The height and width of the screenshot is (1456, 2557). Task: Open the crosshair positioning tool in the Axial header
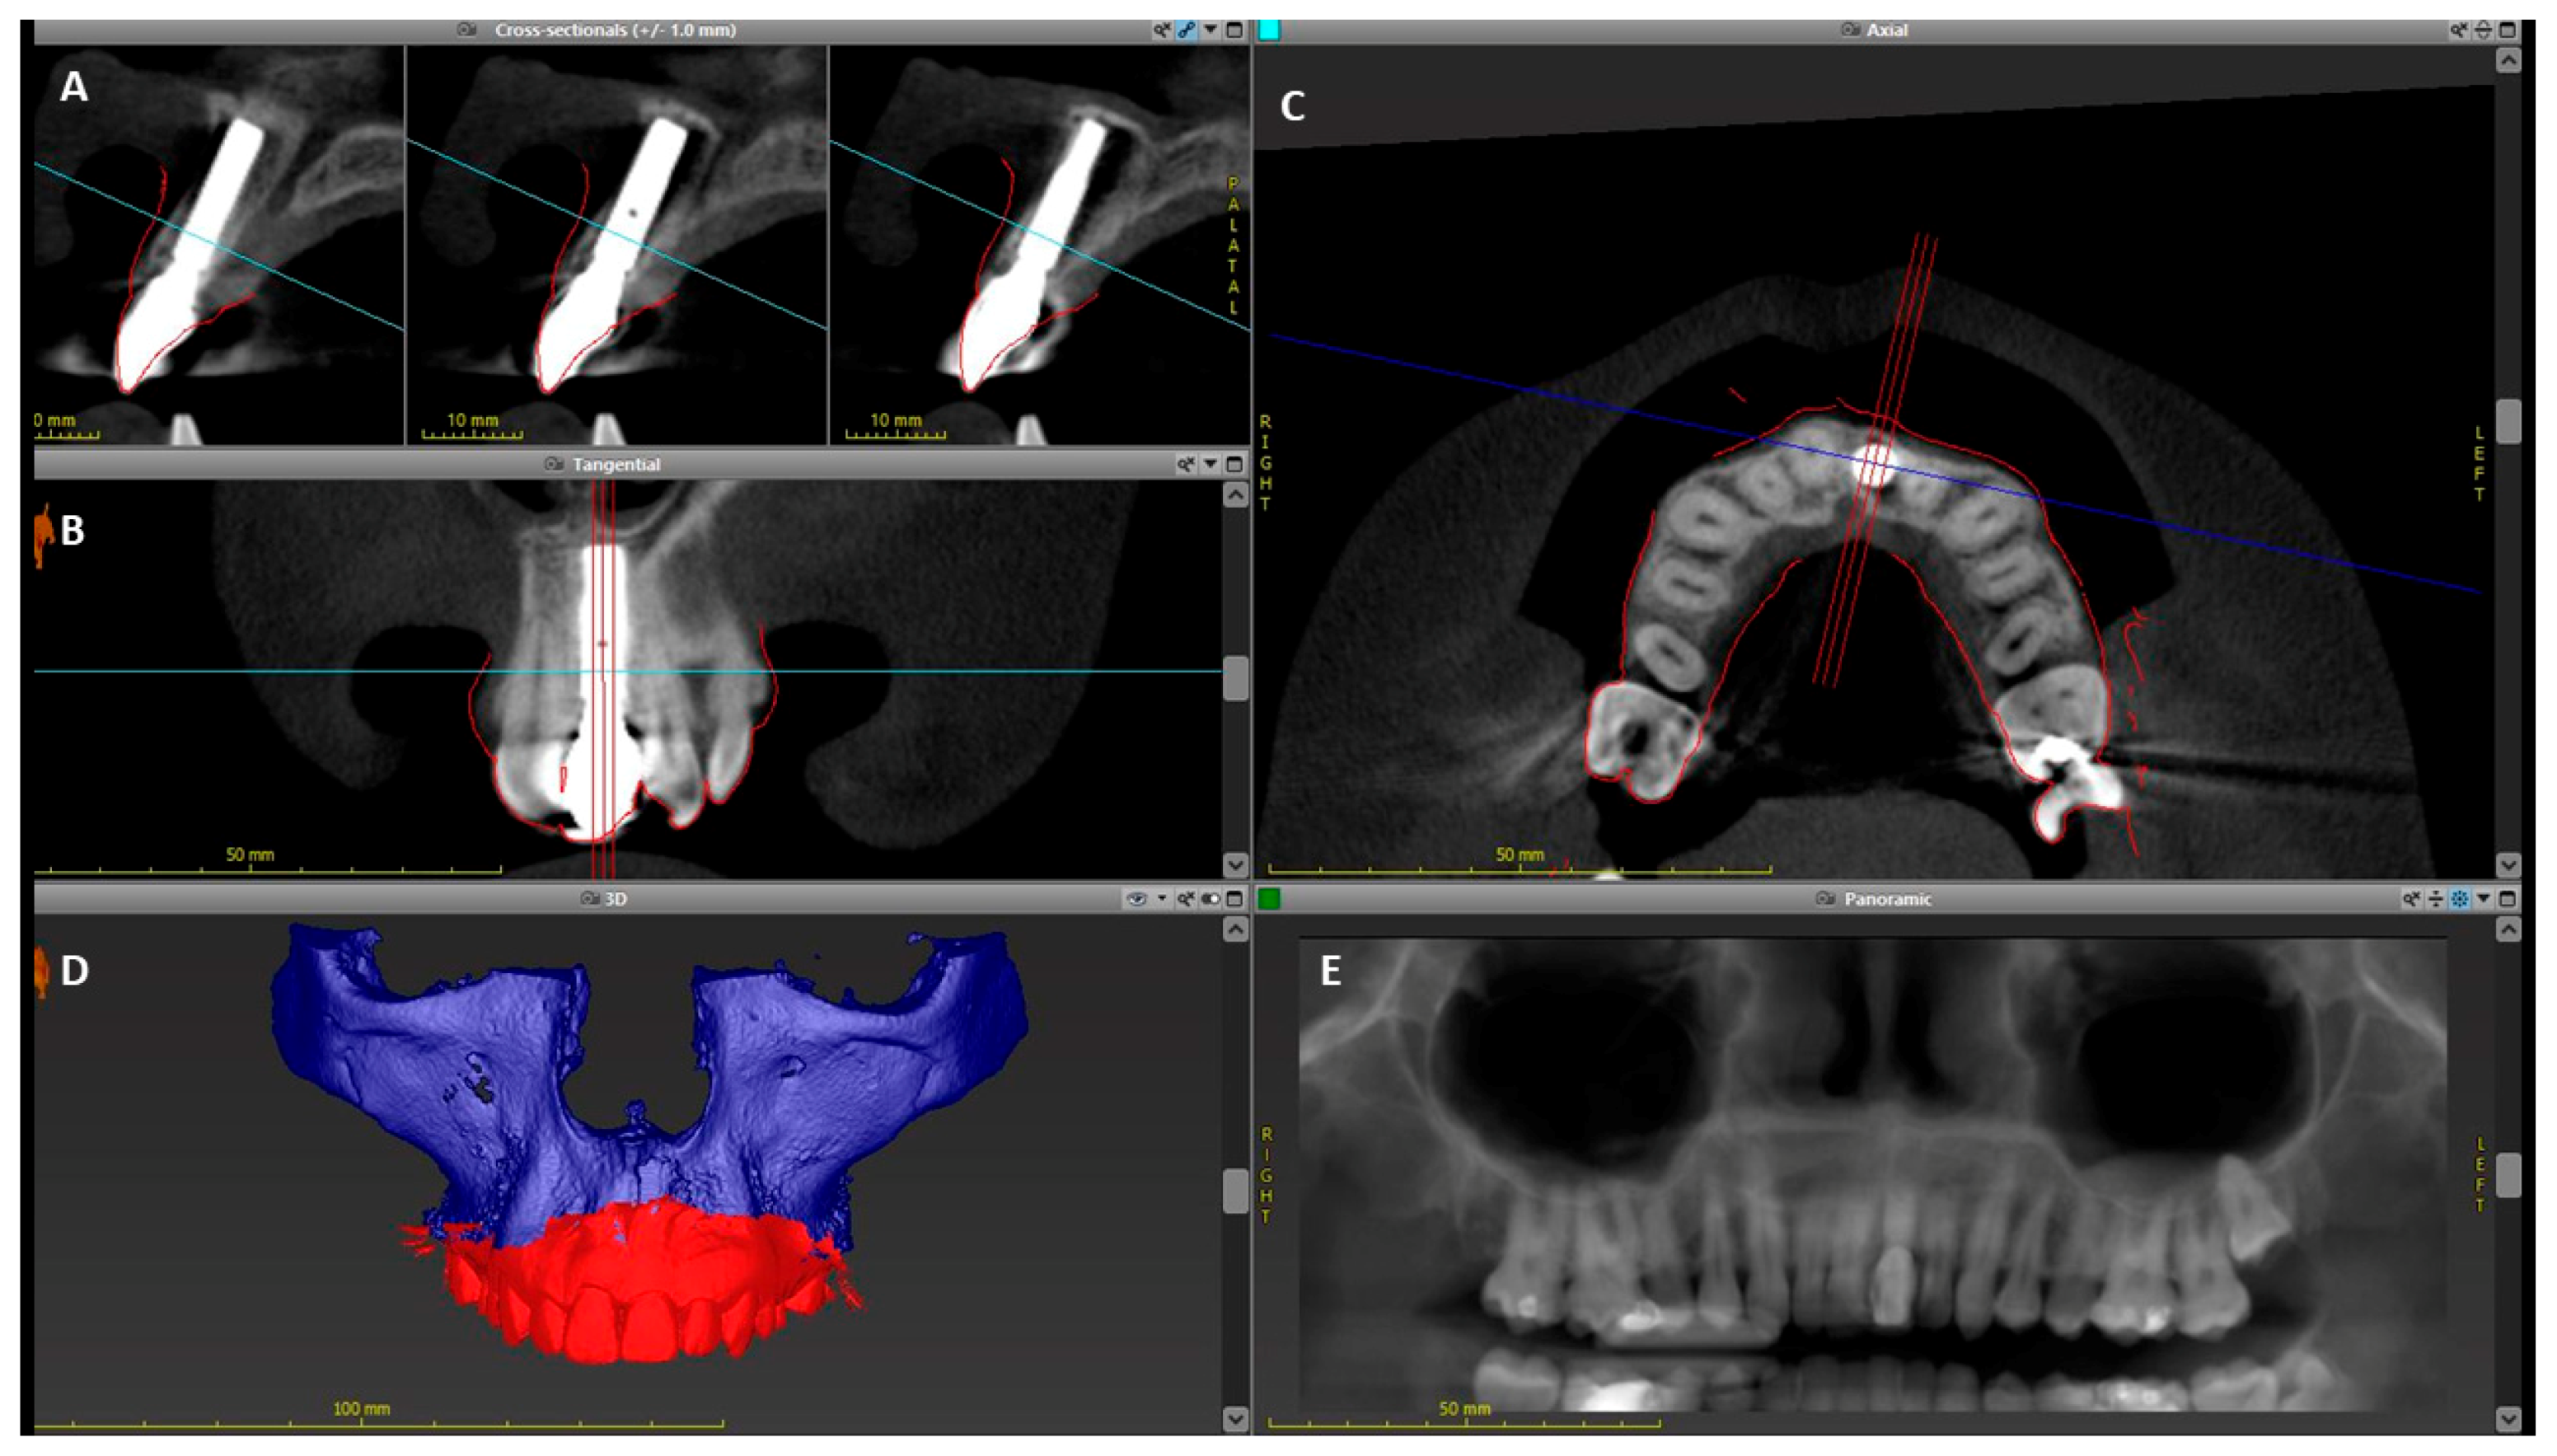pos(2484,30)
